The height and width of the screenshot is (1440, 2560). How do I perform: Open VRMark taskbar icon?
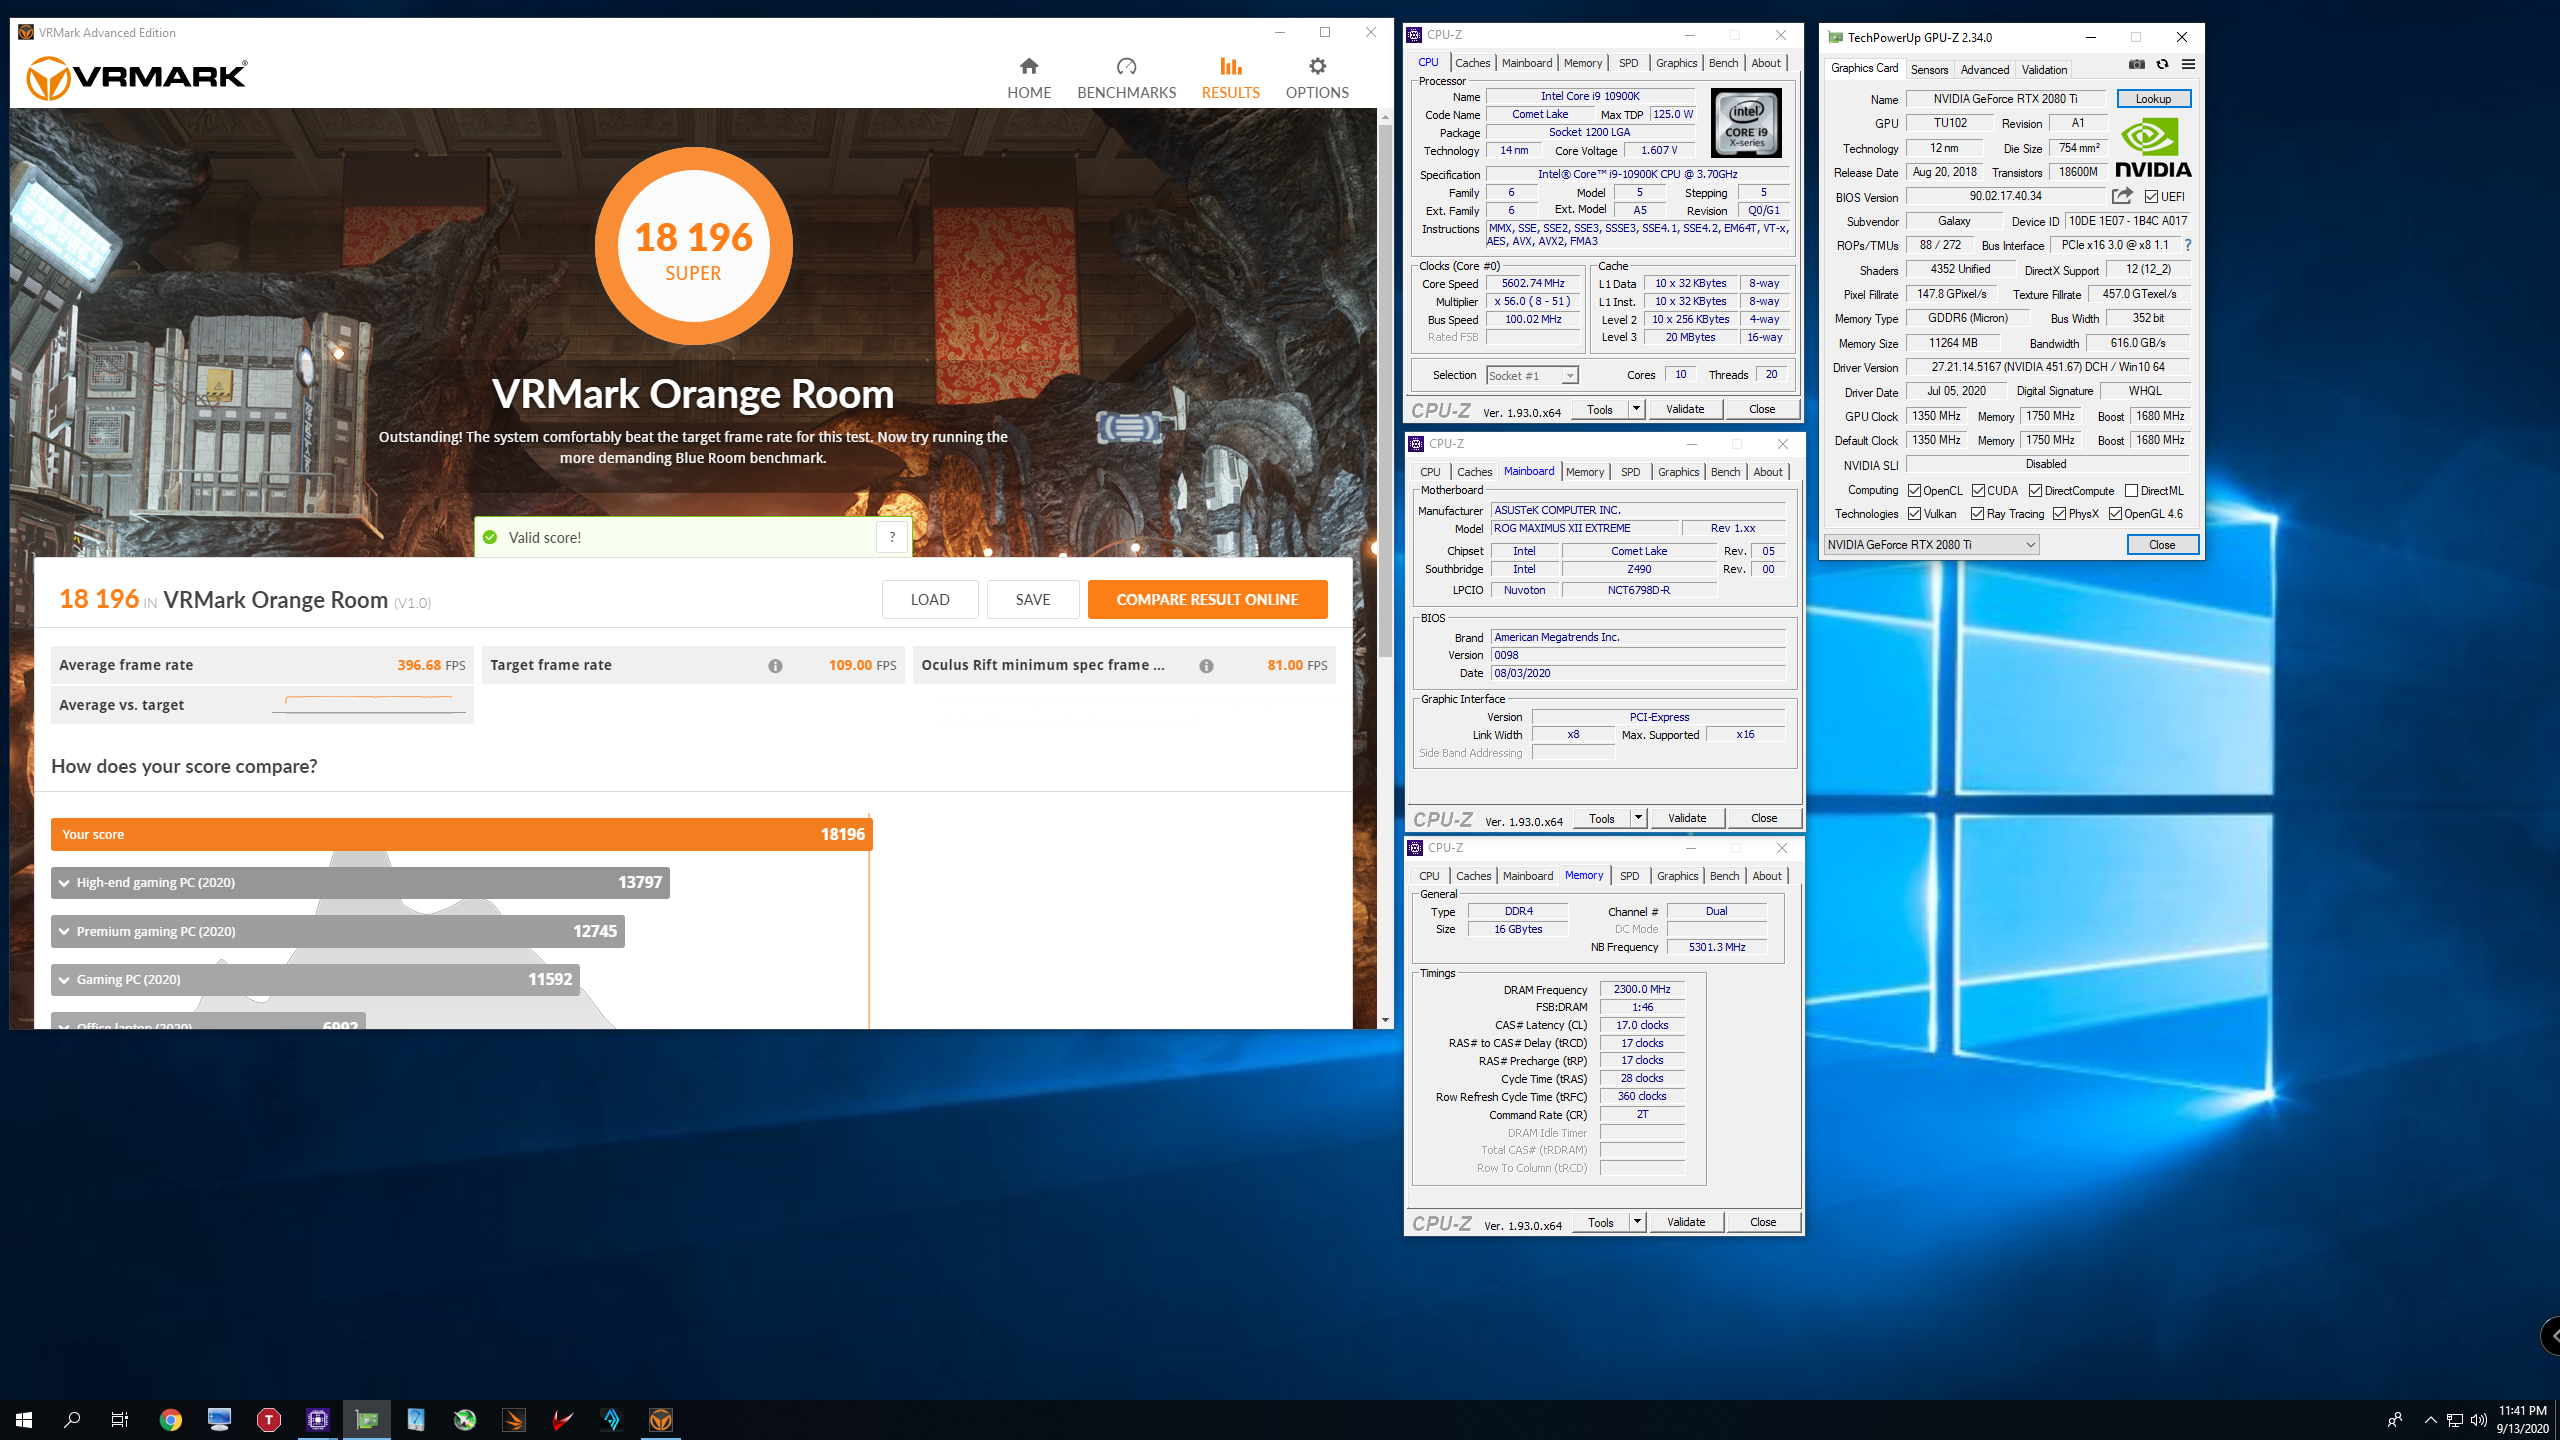[x=661, y=1419]
